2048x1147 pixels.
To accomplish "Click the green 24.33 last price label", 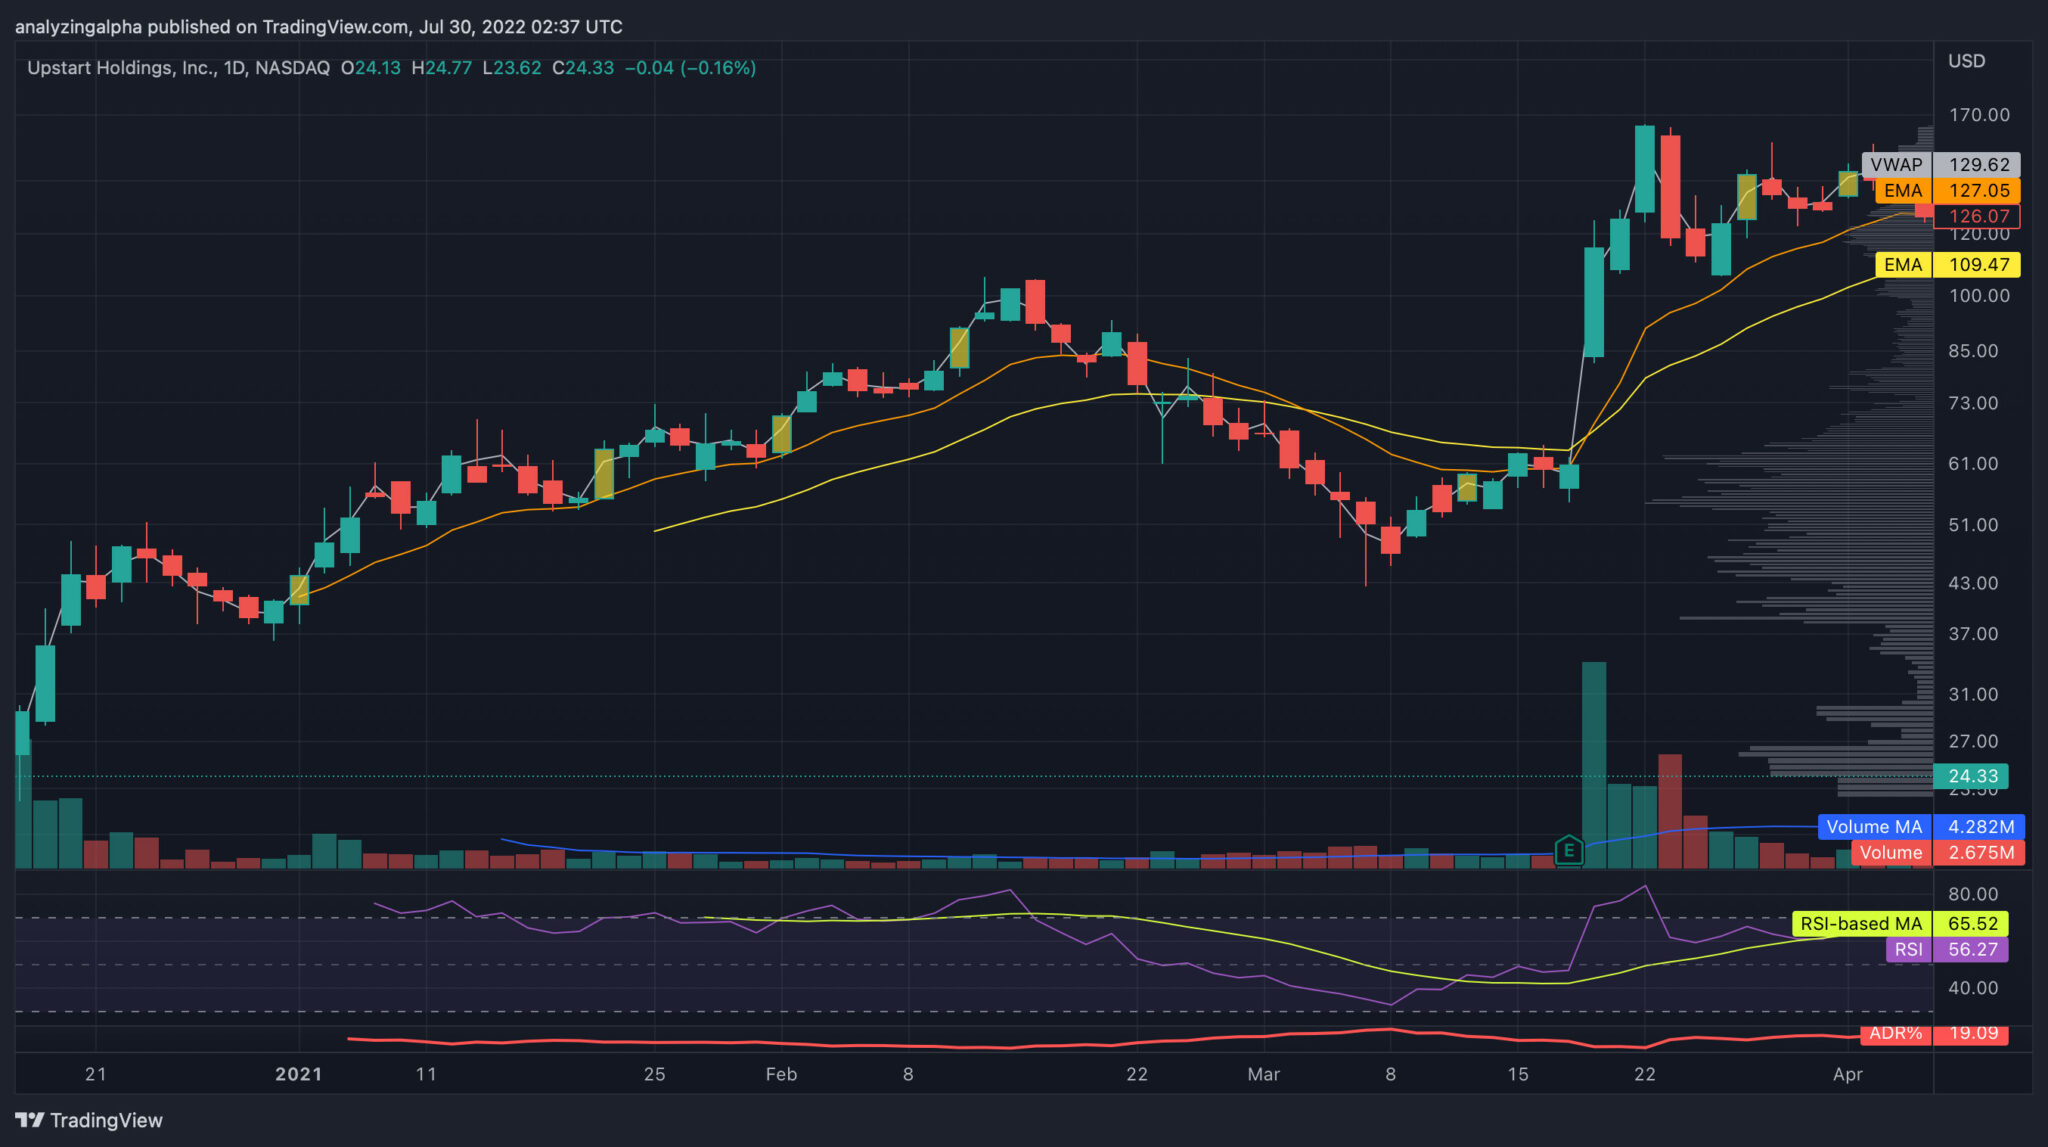I will tap(1971, 776).
